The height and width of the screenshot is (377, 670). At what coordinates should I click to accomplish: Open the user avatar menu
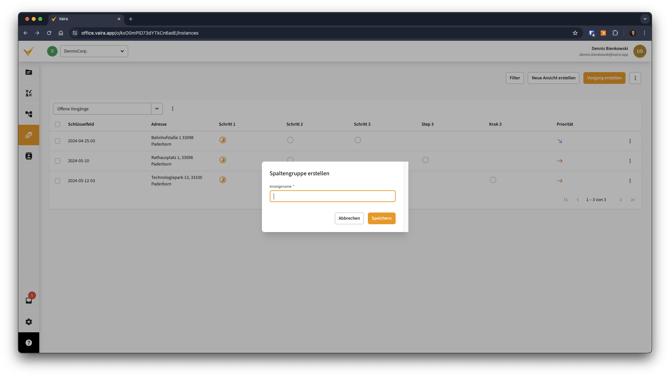[x=640, y=51]
